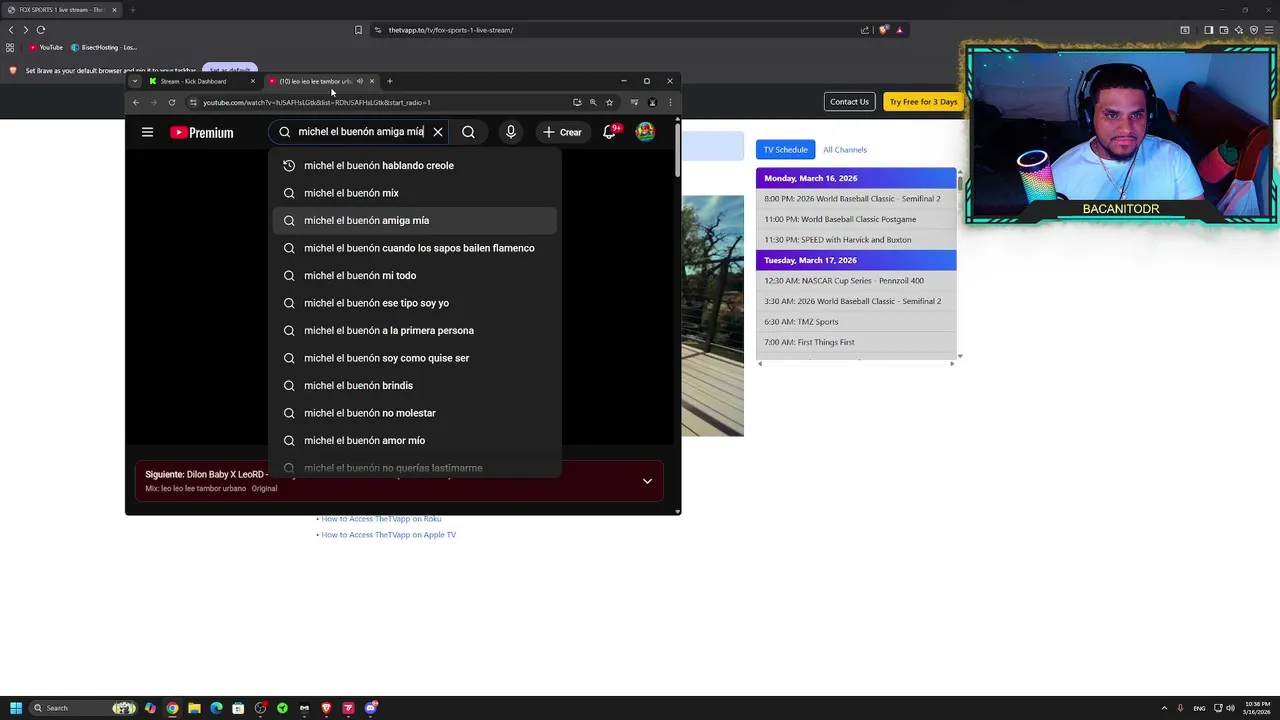Screen dimensions: 1280x720
Task: Select the TV Schedule tab
Action: (x=785, y=150)
